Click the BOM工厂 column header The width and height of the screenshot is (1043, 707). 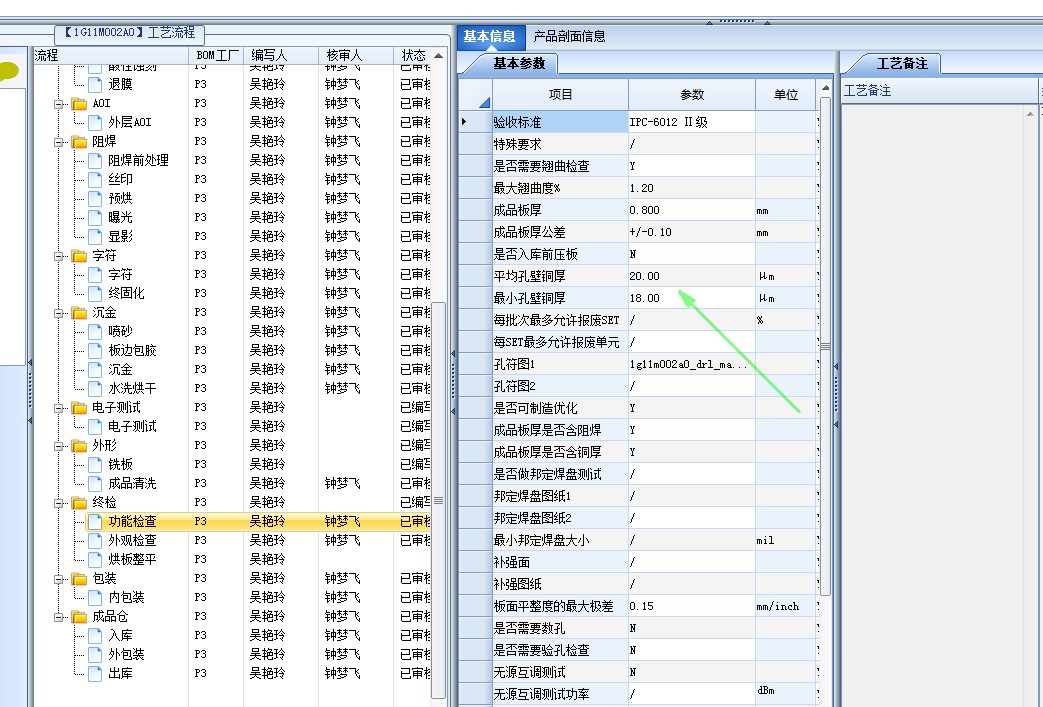[217, 55]
